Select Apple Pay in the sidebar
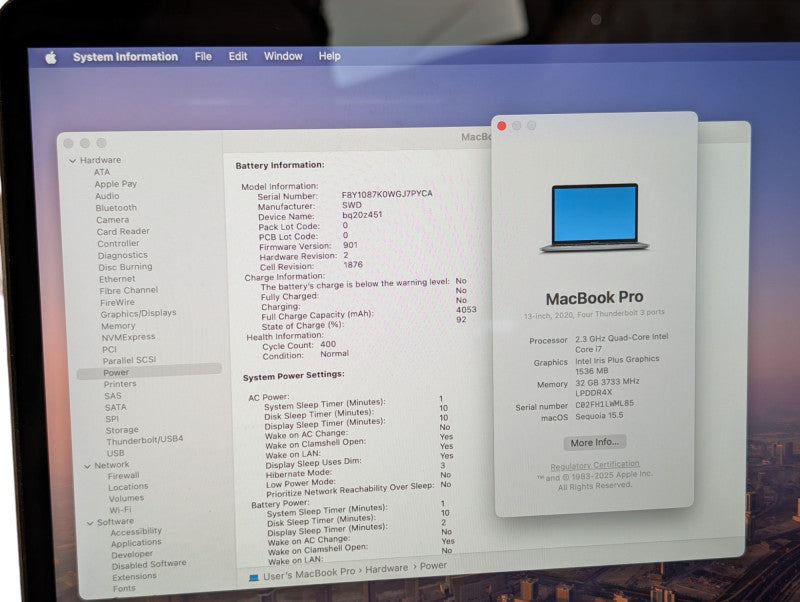The image size is (800, 602). [116, 184]
